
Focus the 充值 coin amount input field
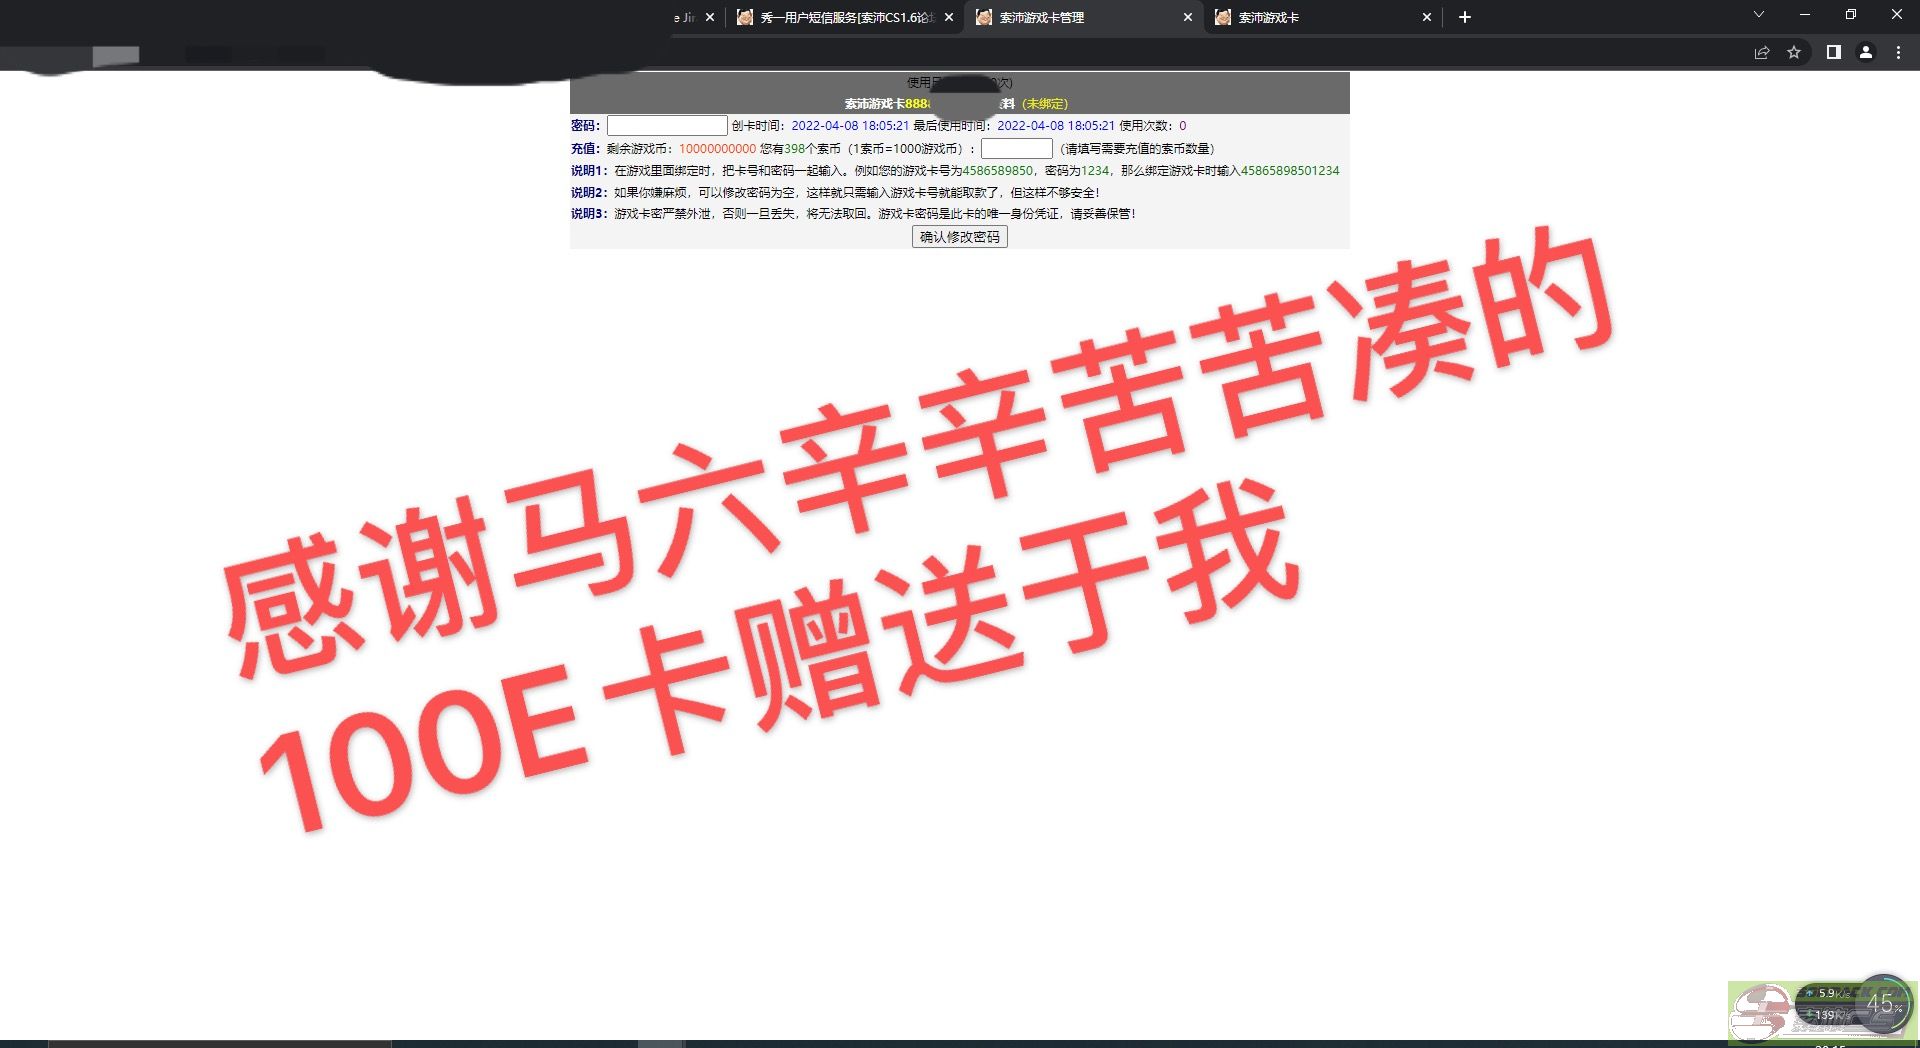click(x=1016, y=149)
